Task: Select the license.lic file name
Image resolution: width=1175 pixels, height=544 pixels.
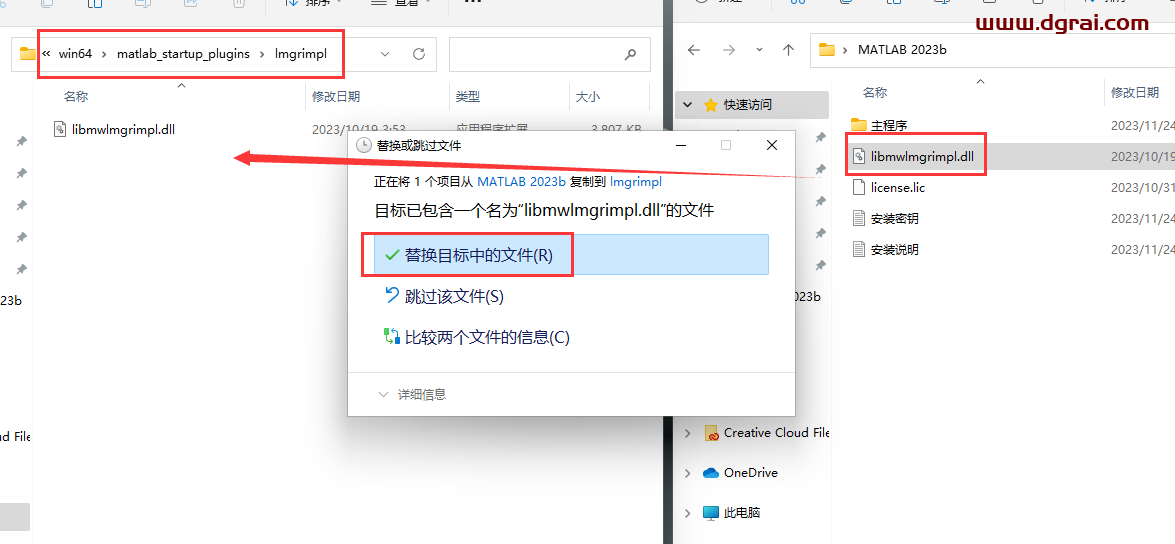Action: (x=898, y=187)
